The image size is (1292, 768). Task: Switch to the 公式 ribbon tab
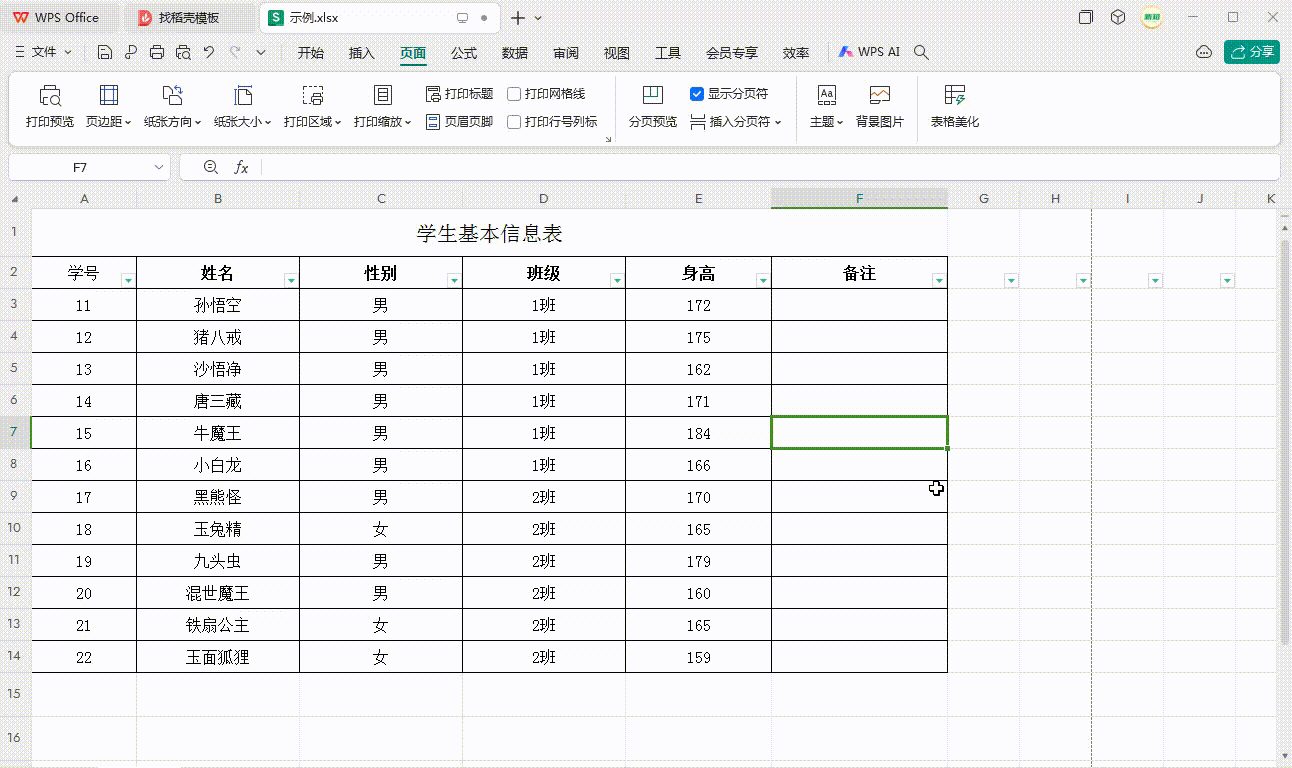464,53
